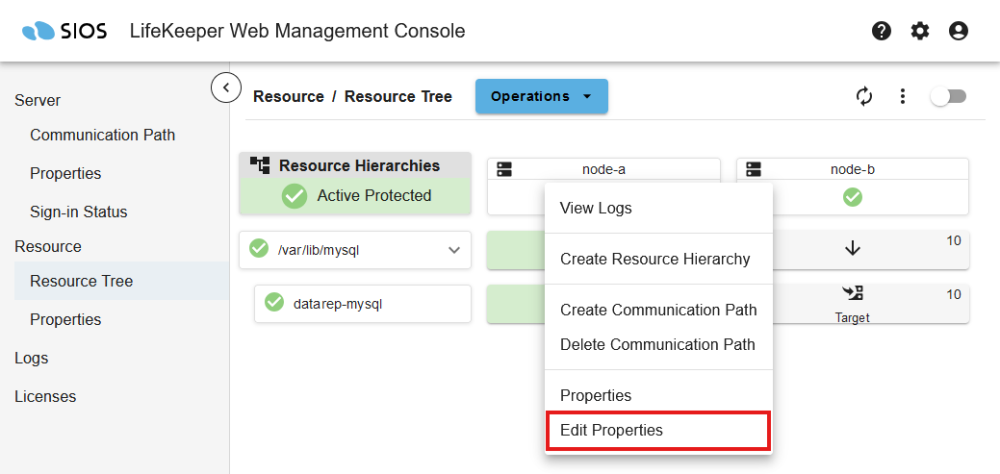Go to Licenses in sidebar
This screenshot has height=474, width=1000.
[45, 396]
